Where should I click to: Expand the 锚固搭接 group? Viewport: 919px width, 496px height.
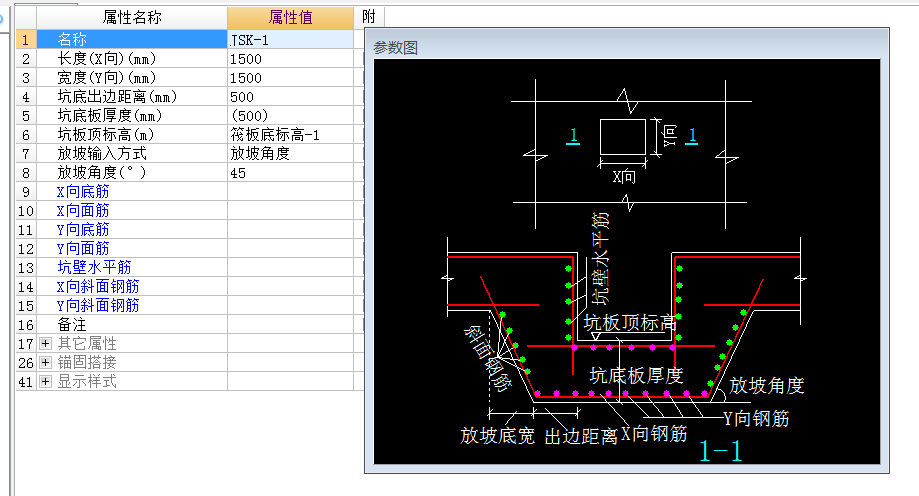pos(45,362)
